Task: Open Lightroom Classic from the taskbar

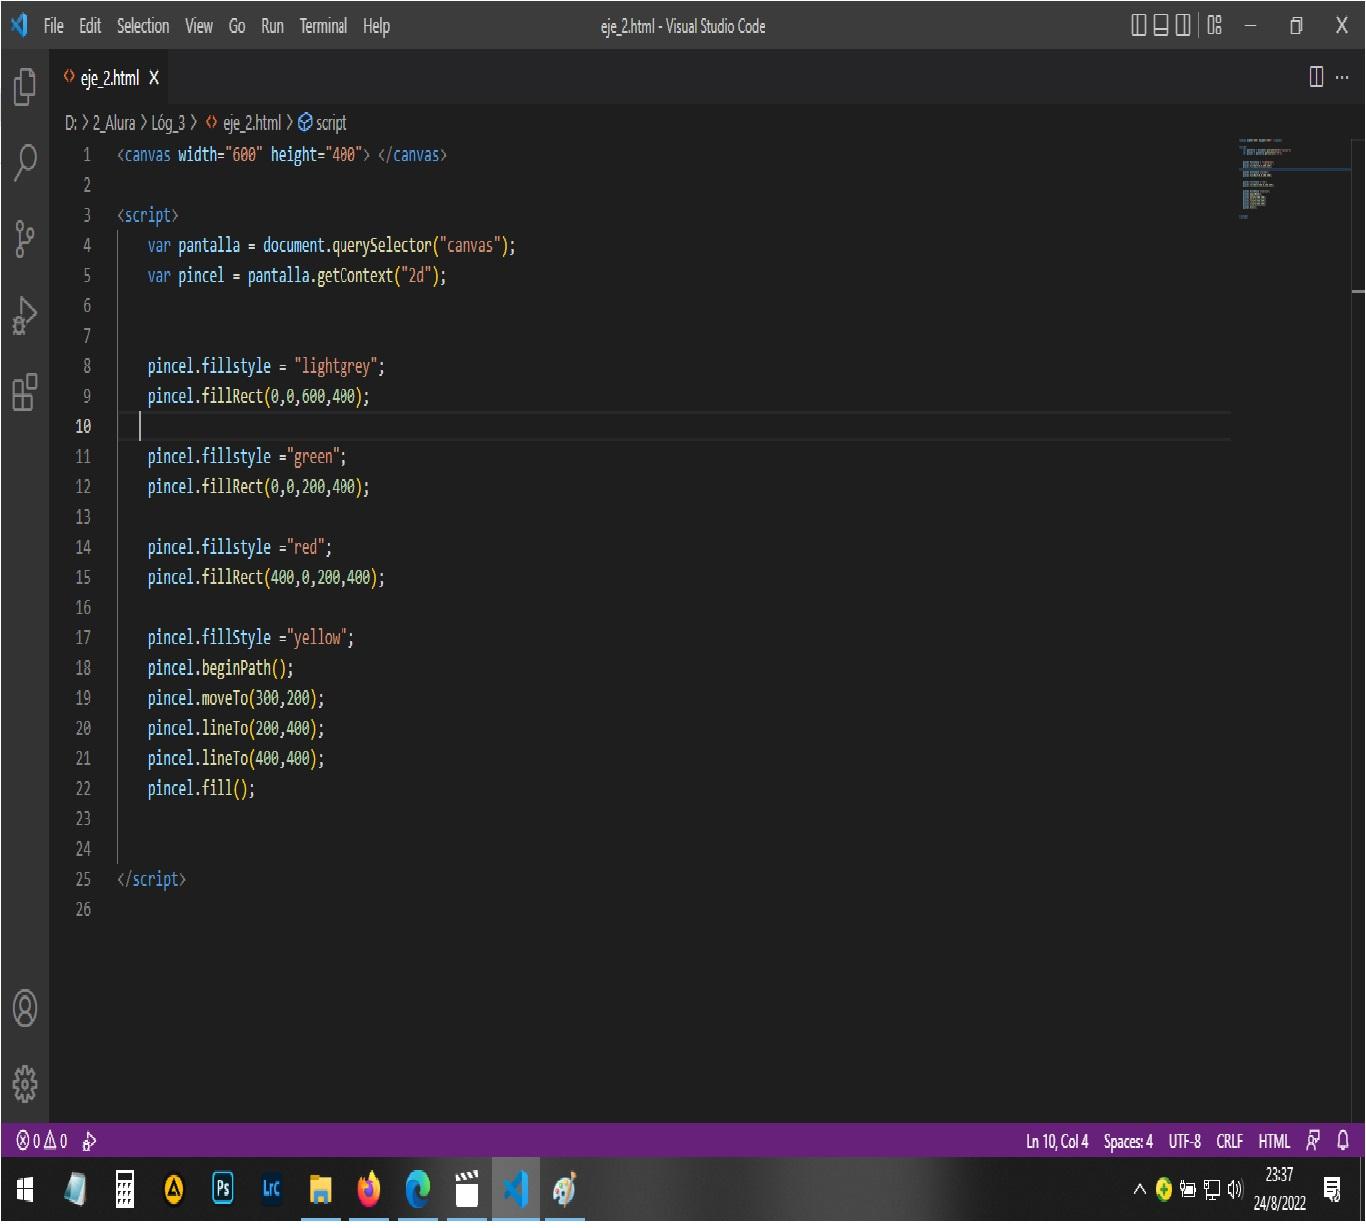Action: [x=271, y=1189]
